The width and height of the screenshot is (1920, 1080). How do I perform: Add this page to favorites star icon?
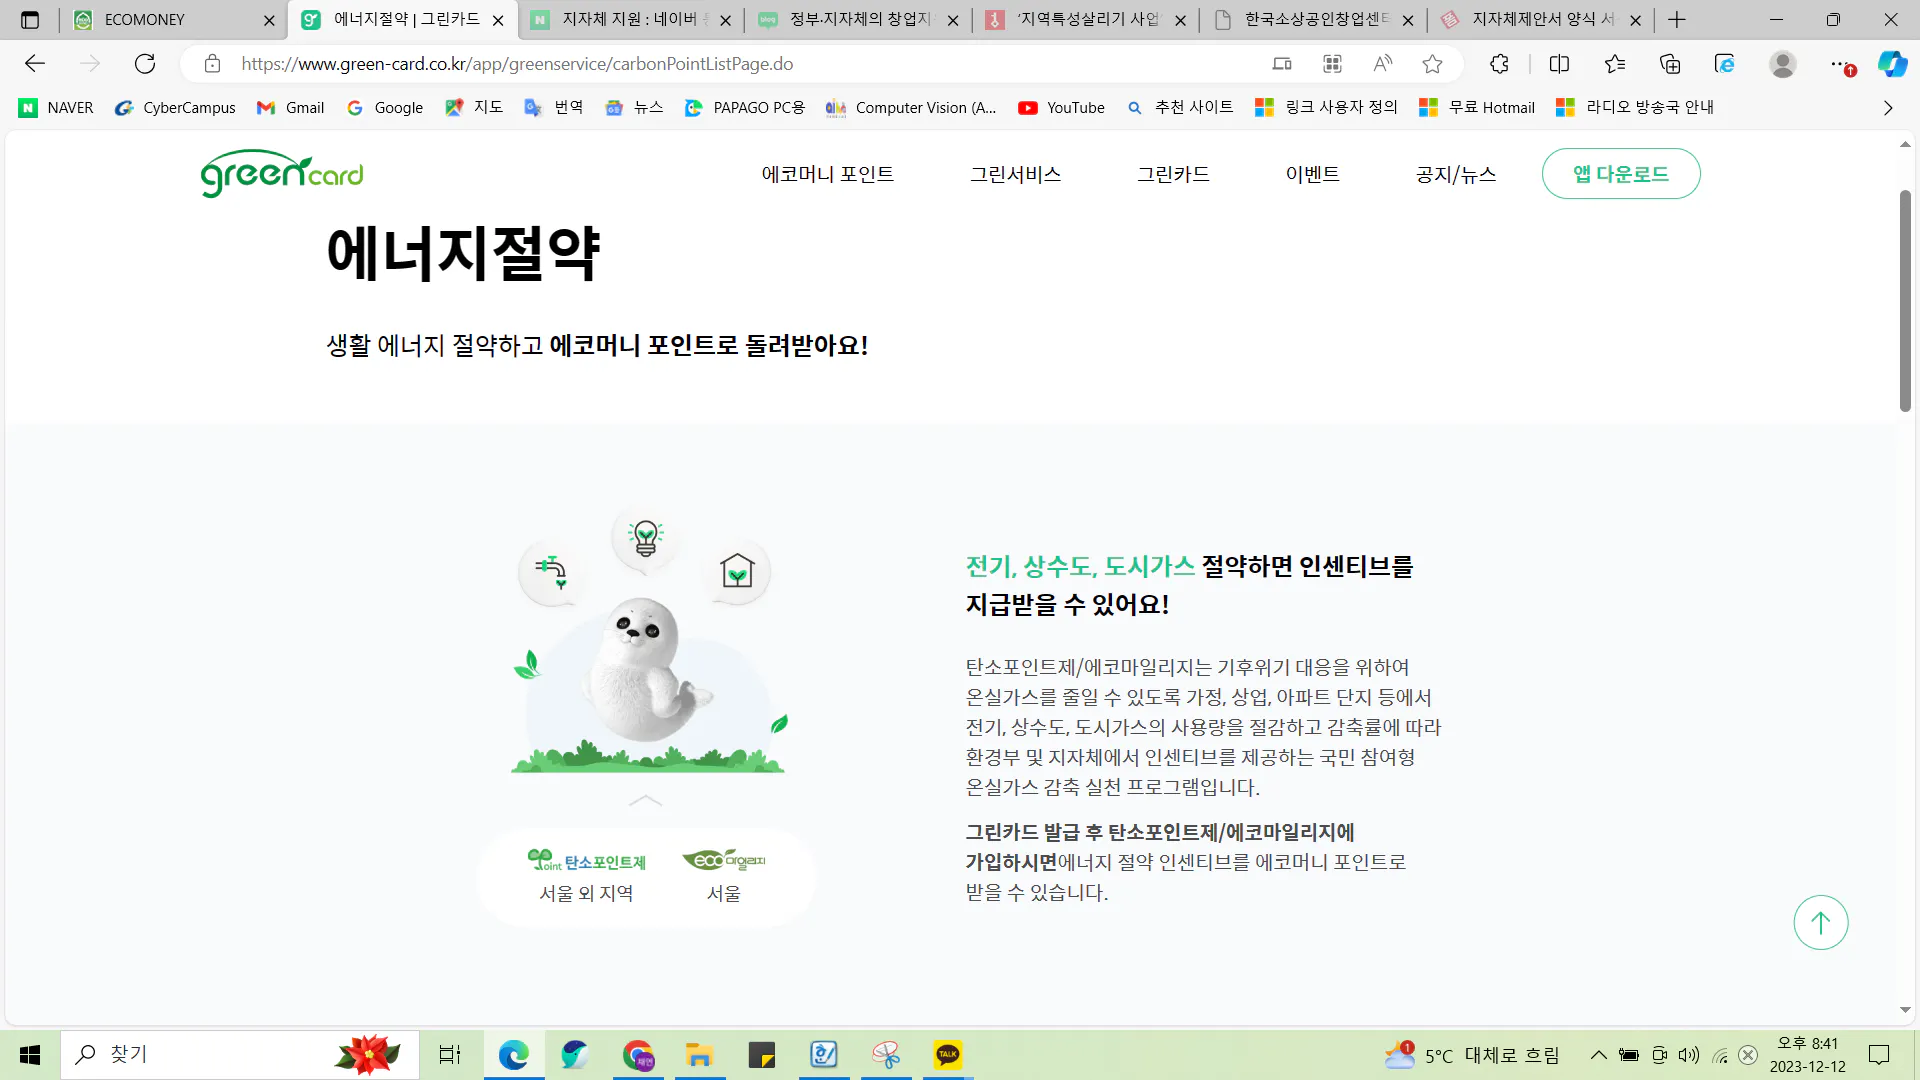pyautogui.click(x=1432, y=64)
